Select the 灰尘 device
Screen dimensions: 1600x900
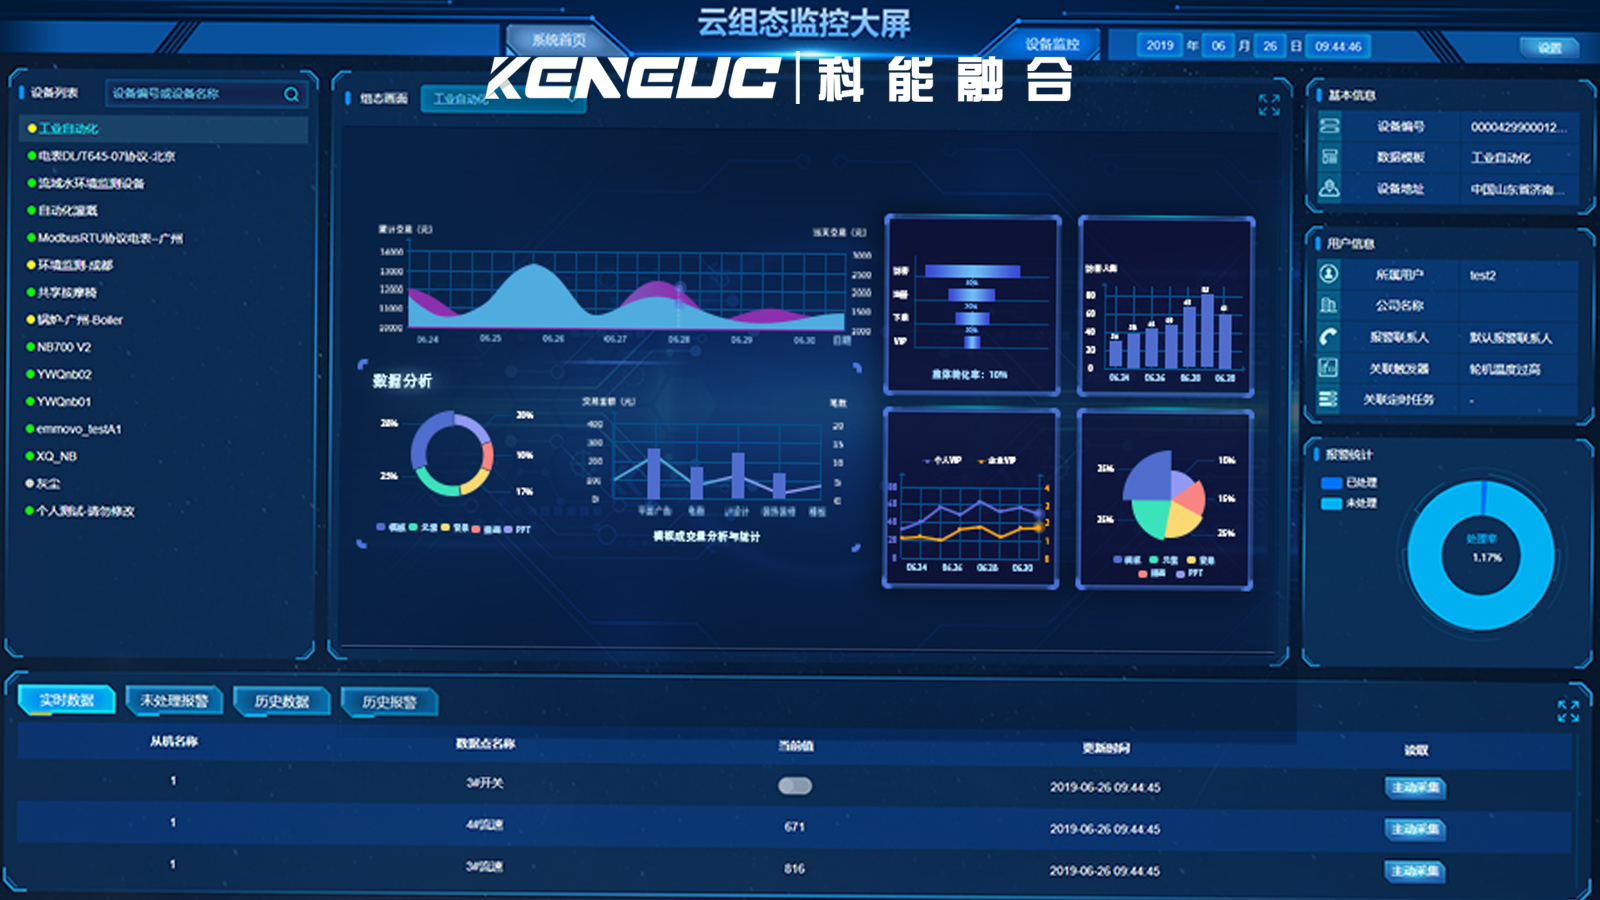48,483
